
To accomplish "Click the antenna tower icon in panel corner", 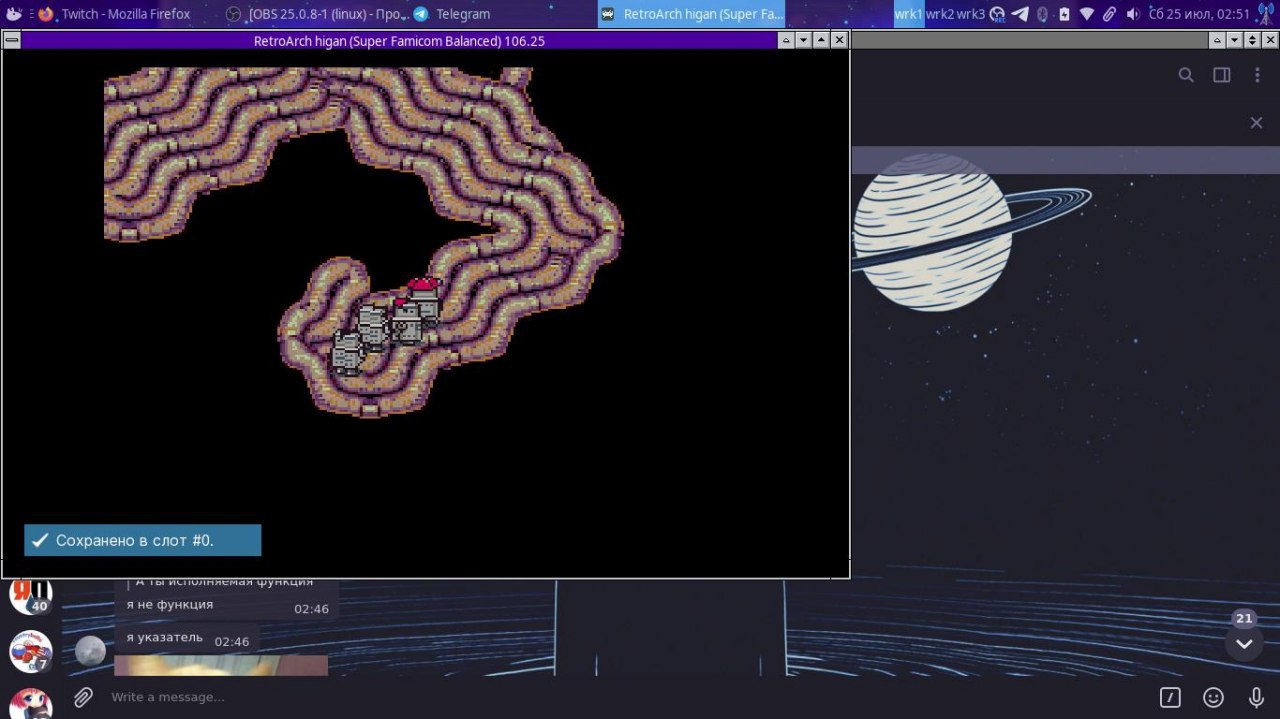I will click(1266, 14).
